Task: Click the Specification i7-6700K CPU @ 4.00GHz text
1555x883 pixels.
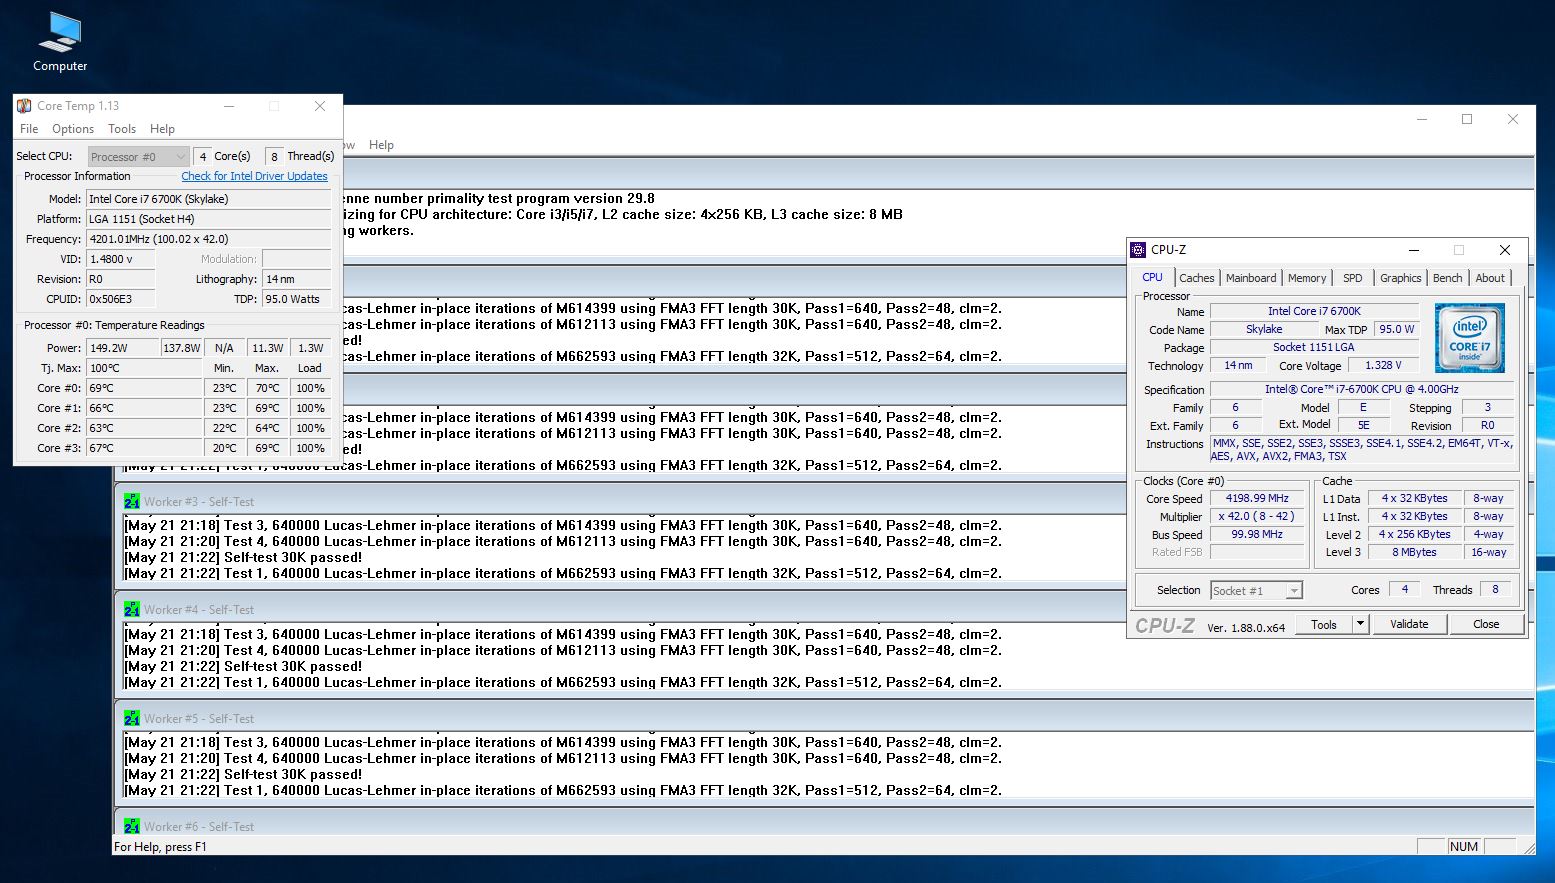Action: coord(1361,389)
